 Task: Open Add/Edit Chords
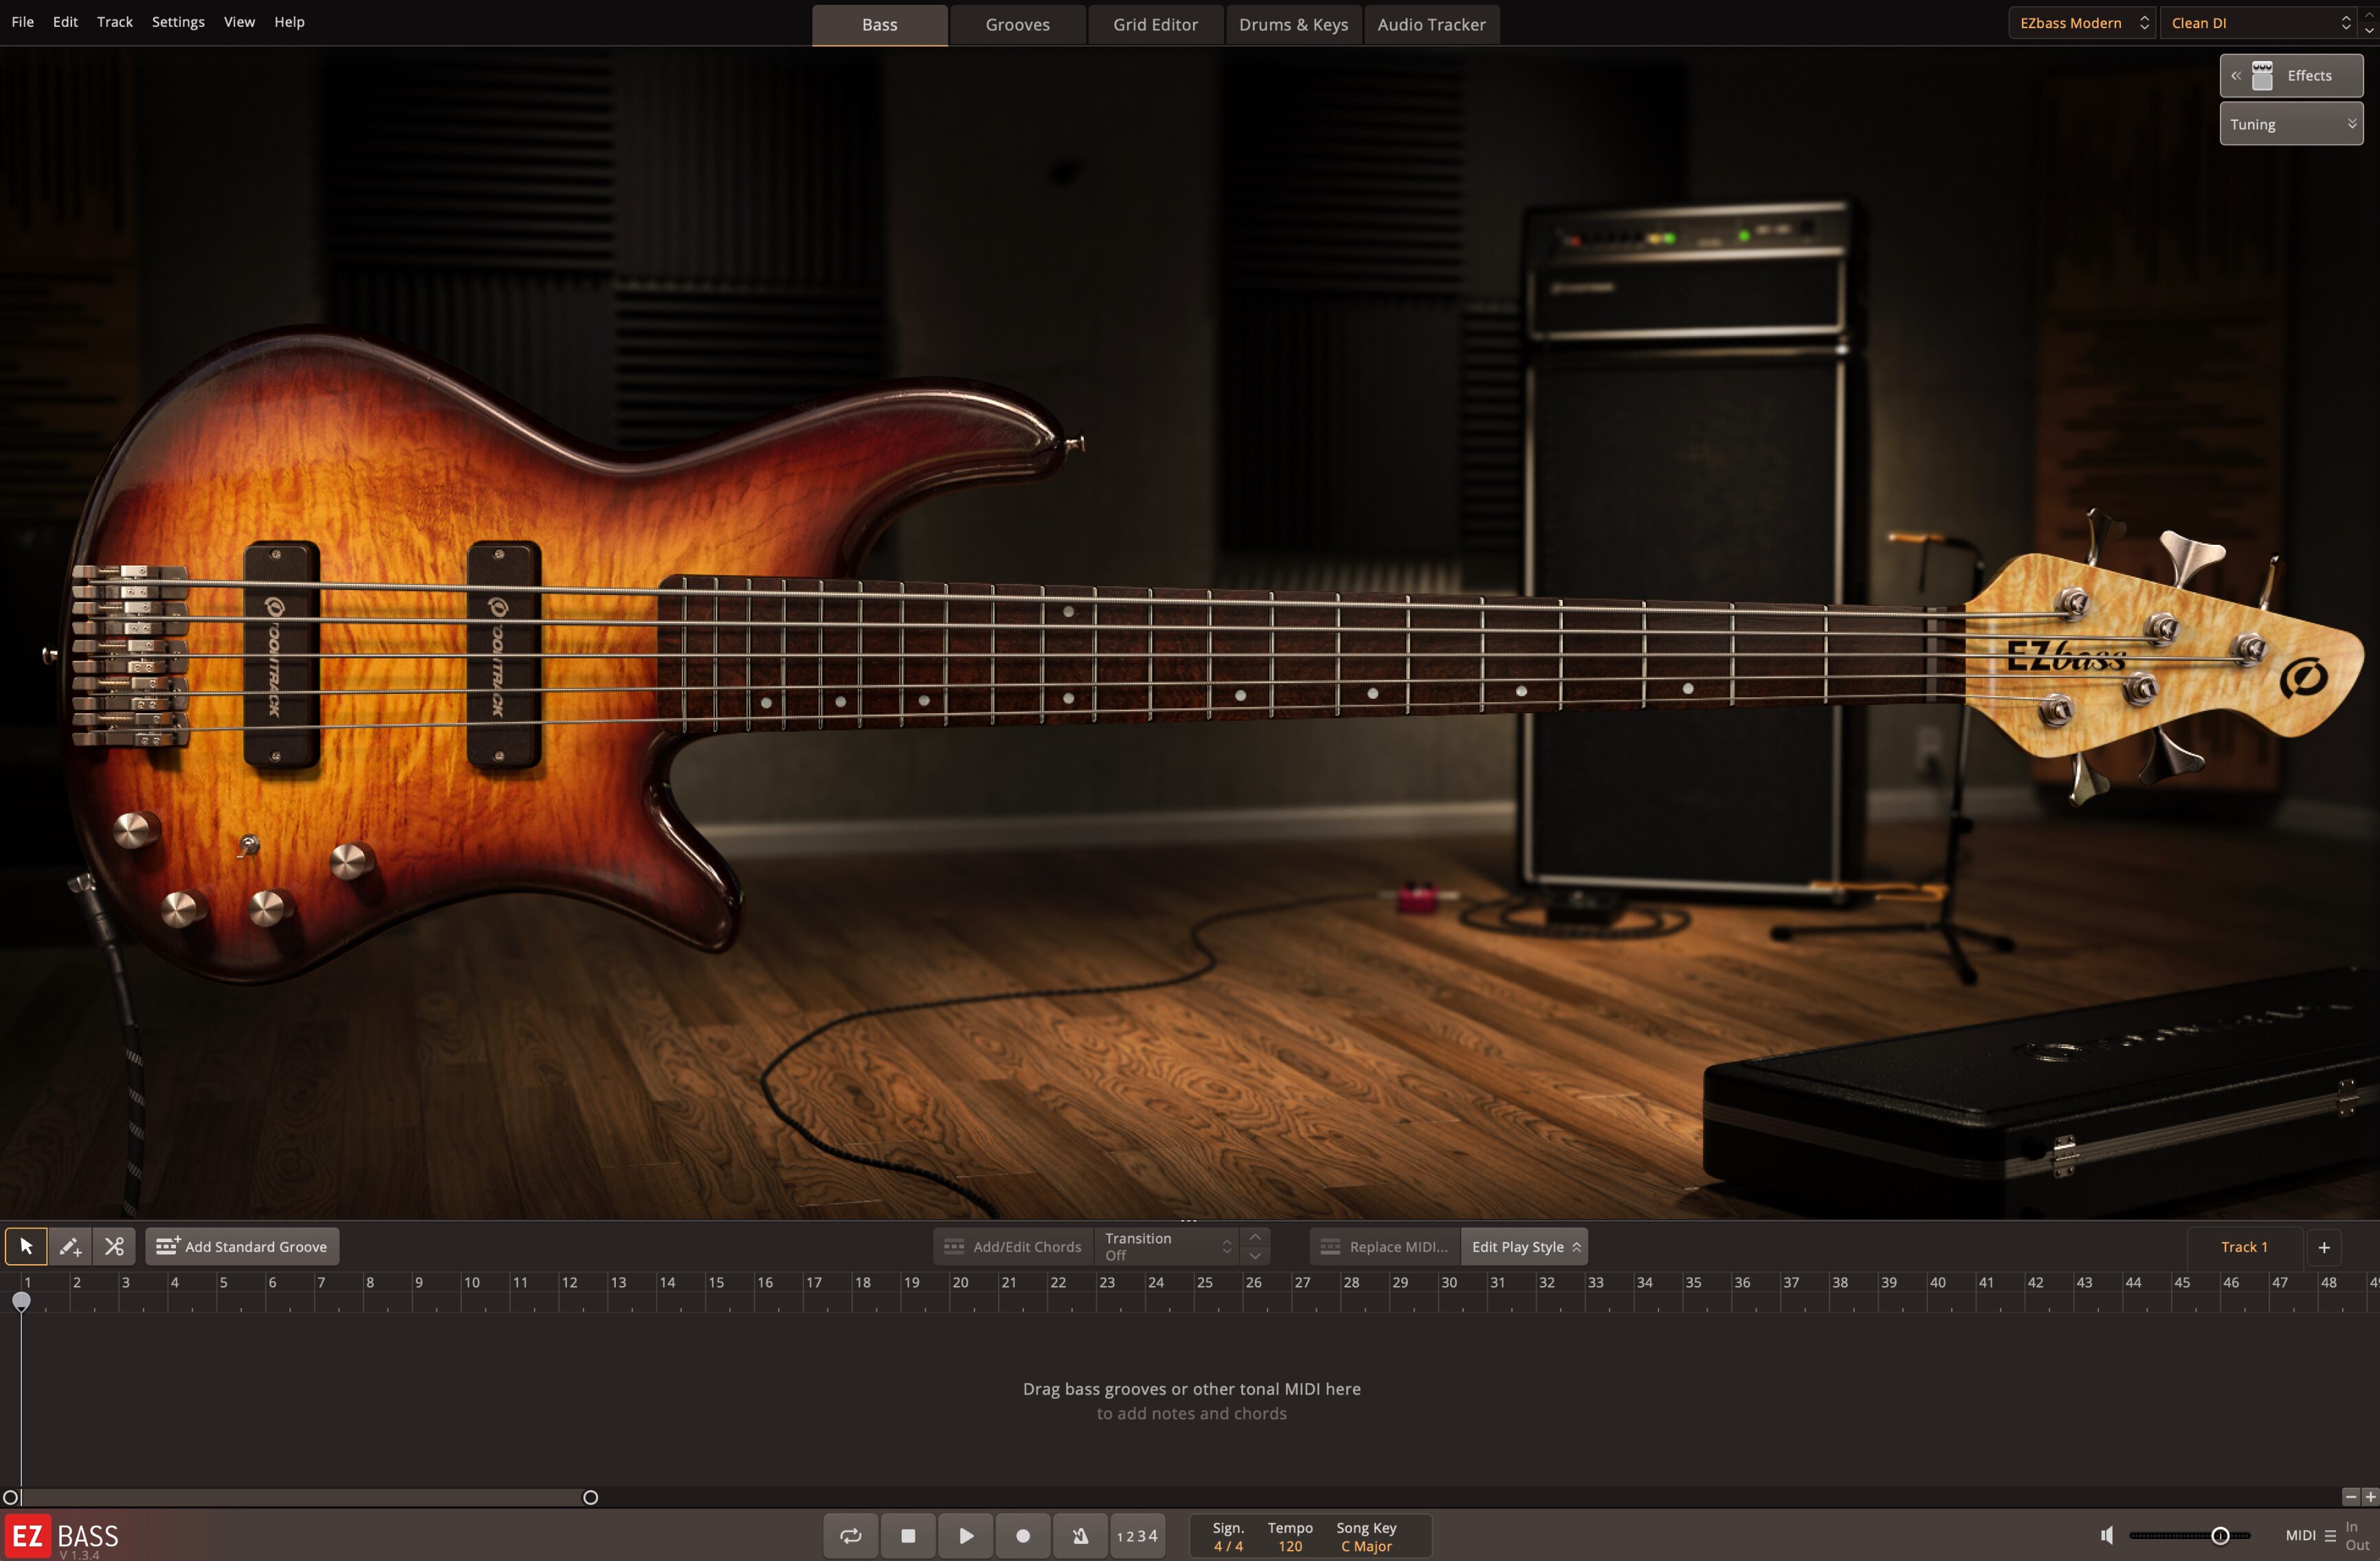pos(1013,1246)
